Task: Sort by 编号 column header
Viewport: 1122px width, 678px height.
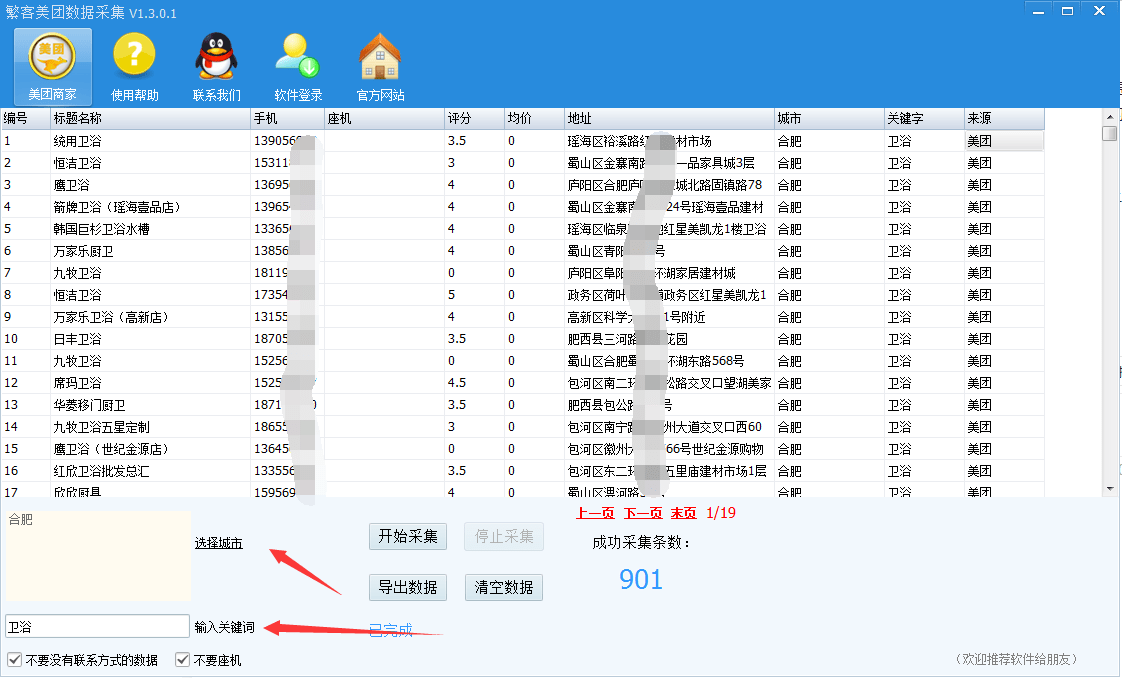Action: [x=26, y=119]
